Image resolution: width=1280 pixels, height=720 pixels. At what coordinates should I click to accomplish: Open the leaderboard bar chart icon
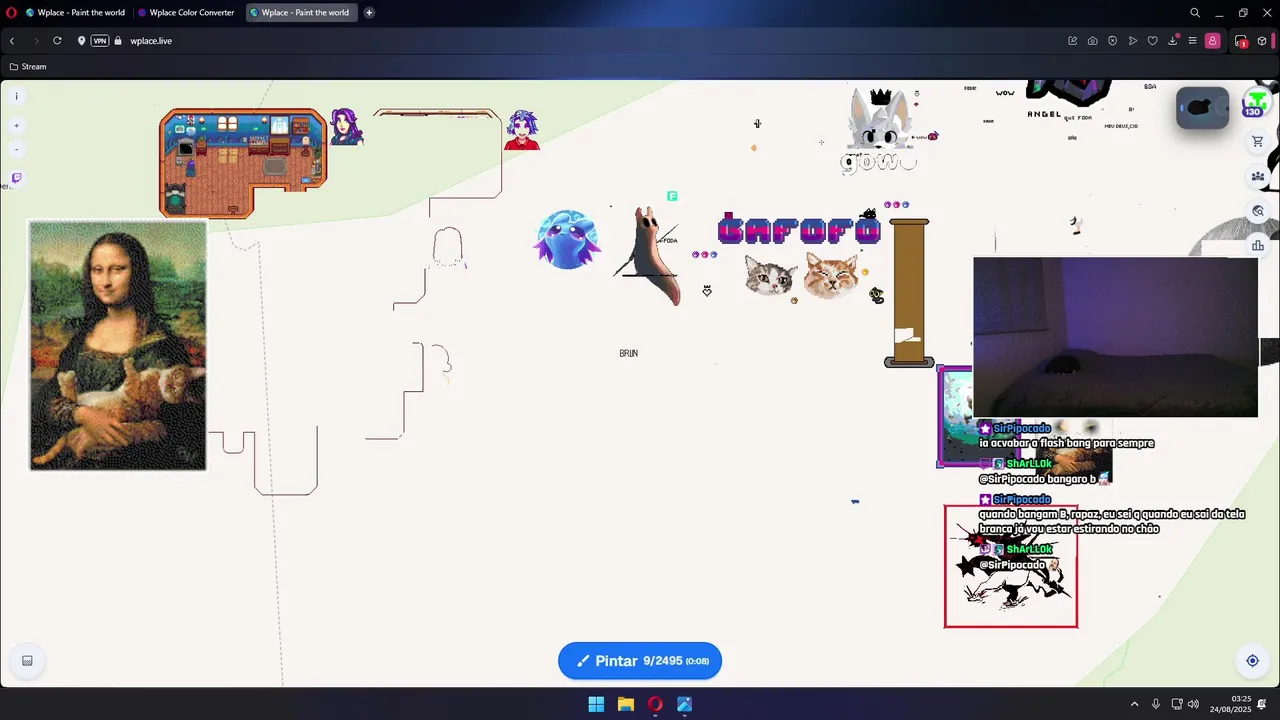coord(1258,246)
